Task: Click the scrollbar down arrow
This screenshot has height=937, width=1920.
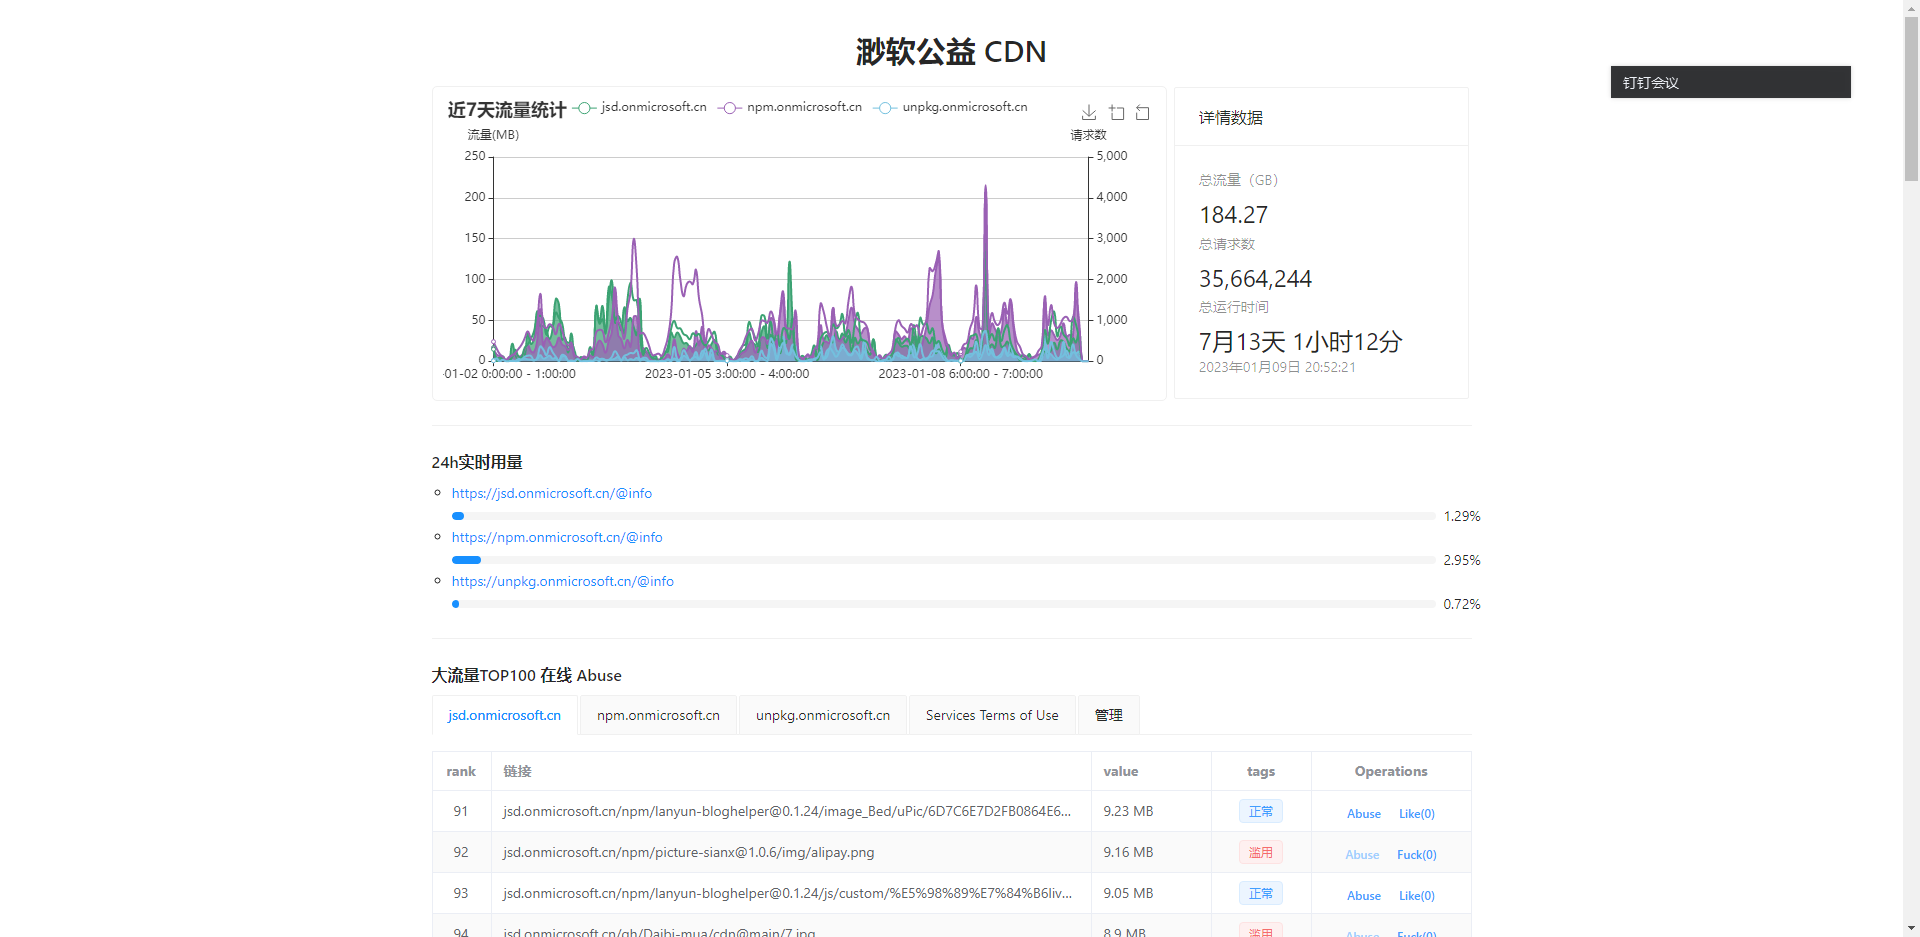Action: click(1911, 929)
